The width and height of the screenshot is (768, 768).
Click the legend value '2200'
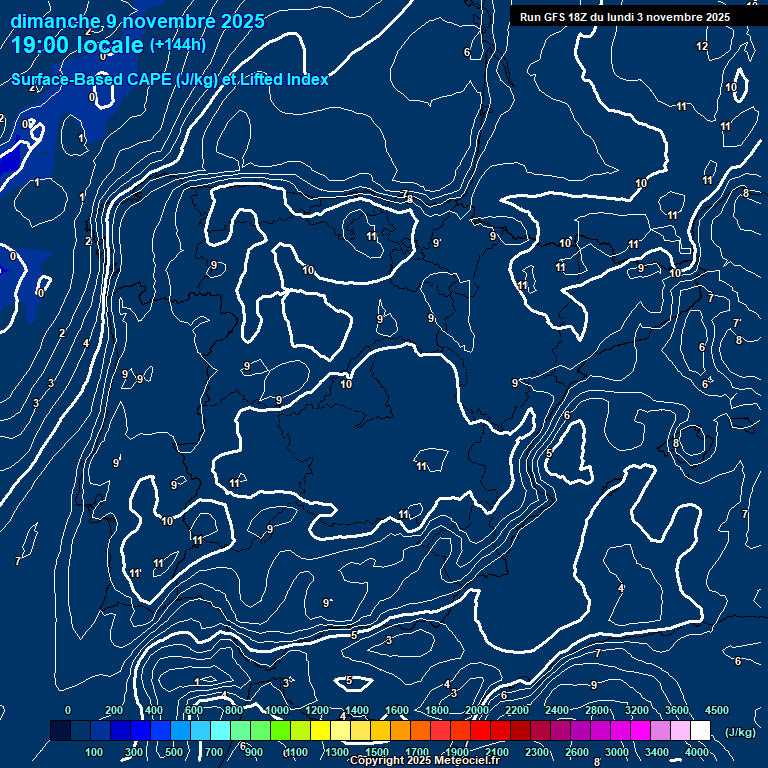click(517, 710)
